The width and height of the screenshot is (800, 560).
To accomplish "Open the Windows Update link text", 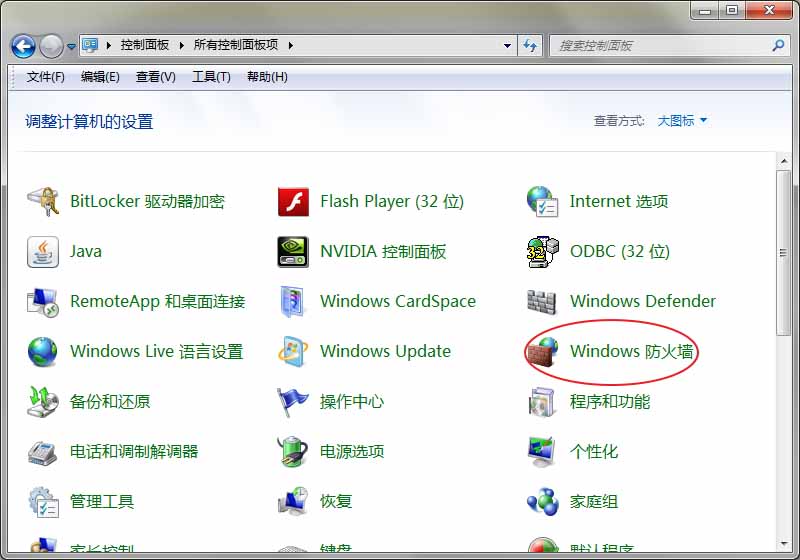I will (386, 351).
